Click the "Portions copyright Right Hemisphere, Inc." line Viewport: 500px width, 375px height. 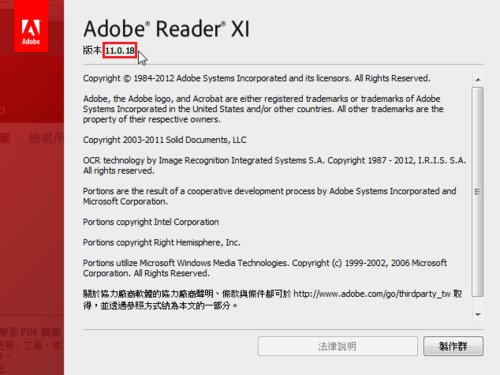162,242
